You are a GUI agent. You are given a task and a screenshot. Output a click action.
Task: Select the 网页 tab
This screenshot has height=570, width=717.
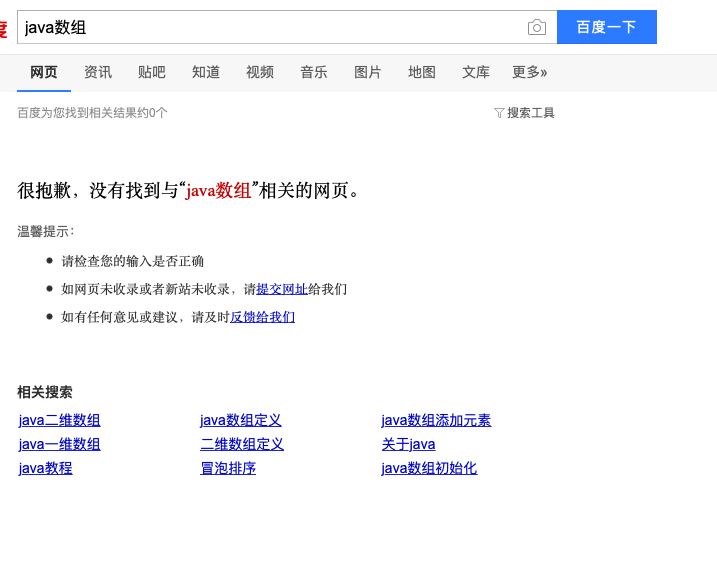44,72
